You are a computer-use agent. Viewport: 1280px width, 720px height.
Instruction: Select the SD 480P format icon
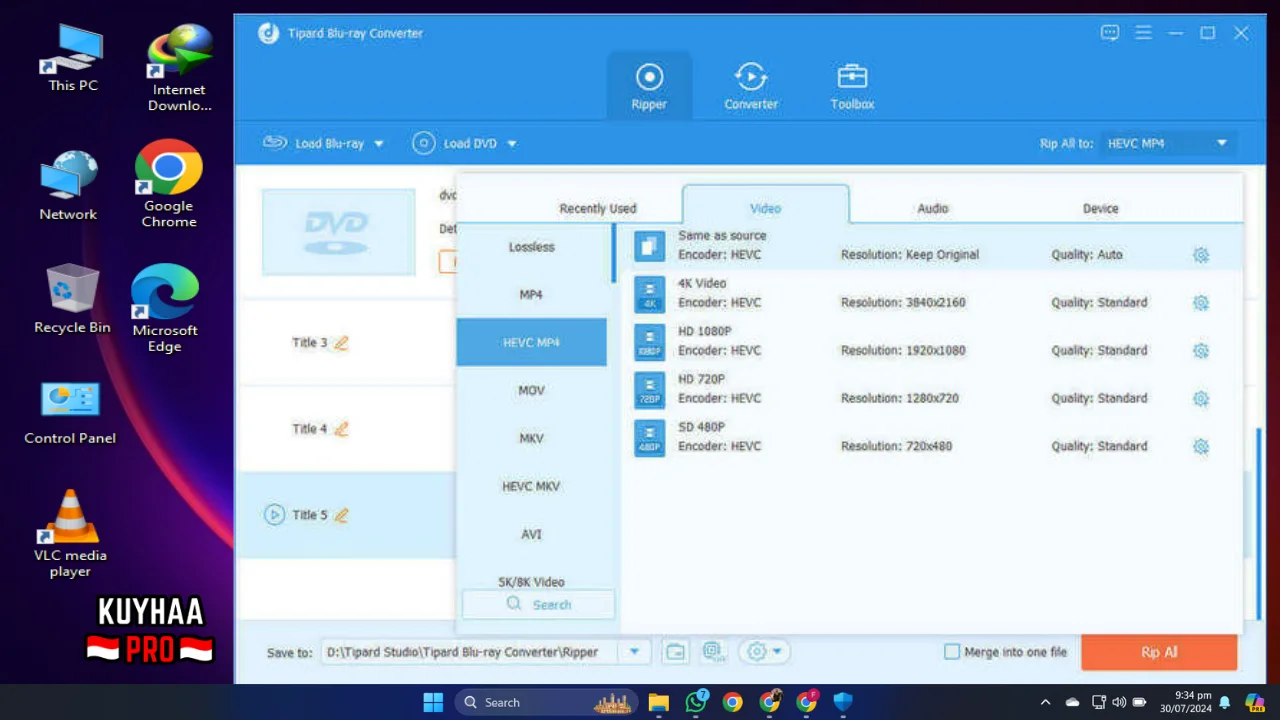(x=650, y=438)
